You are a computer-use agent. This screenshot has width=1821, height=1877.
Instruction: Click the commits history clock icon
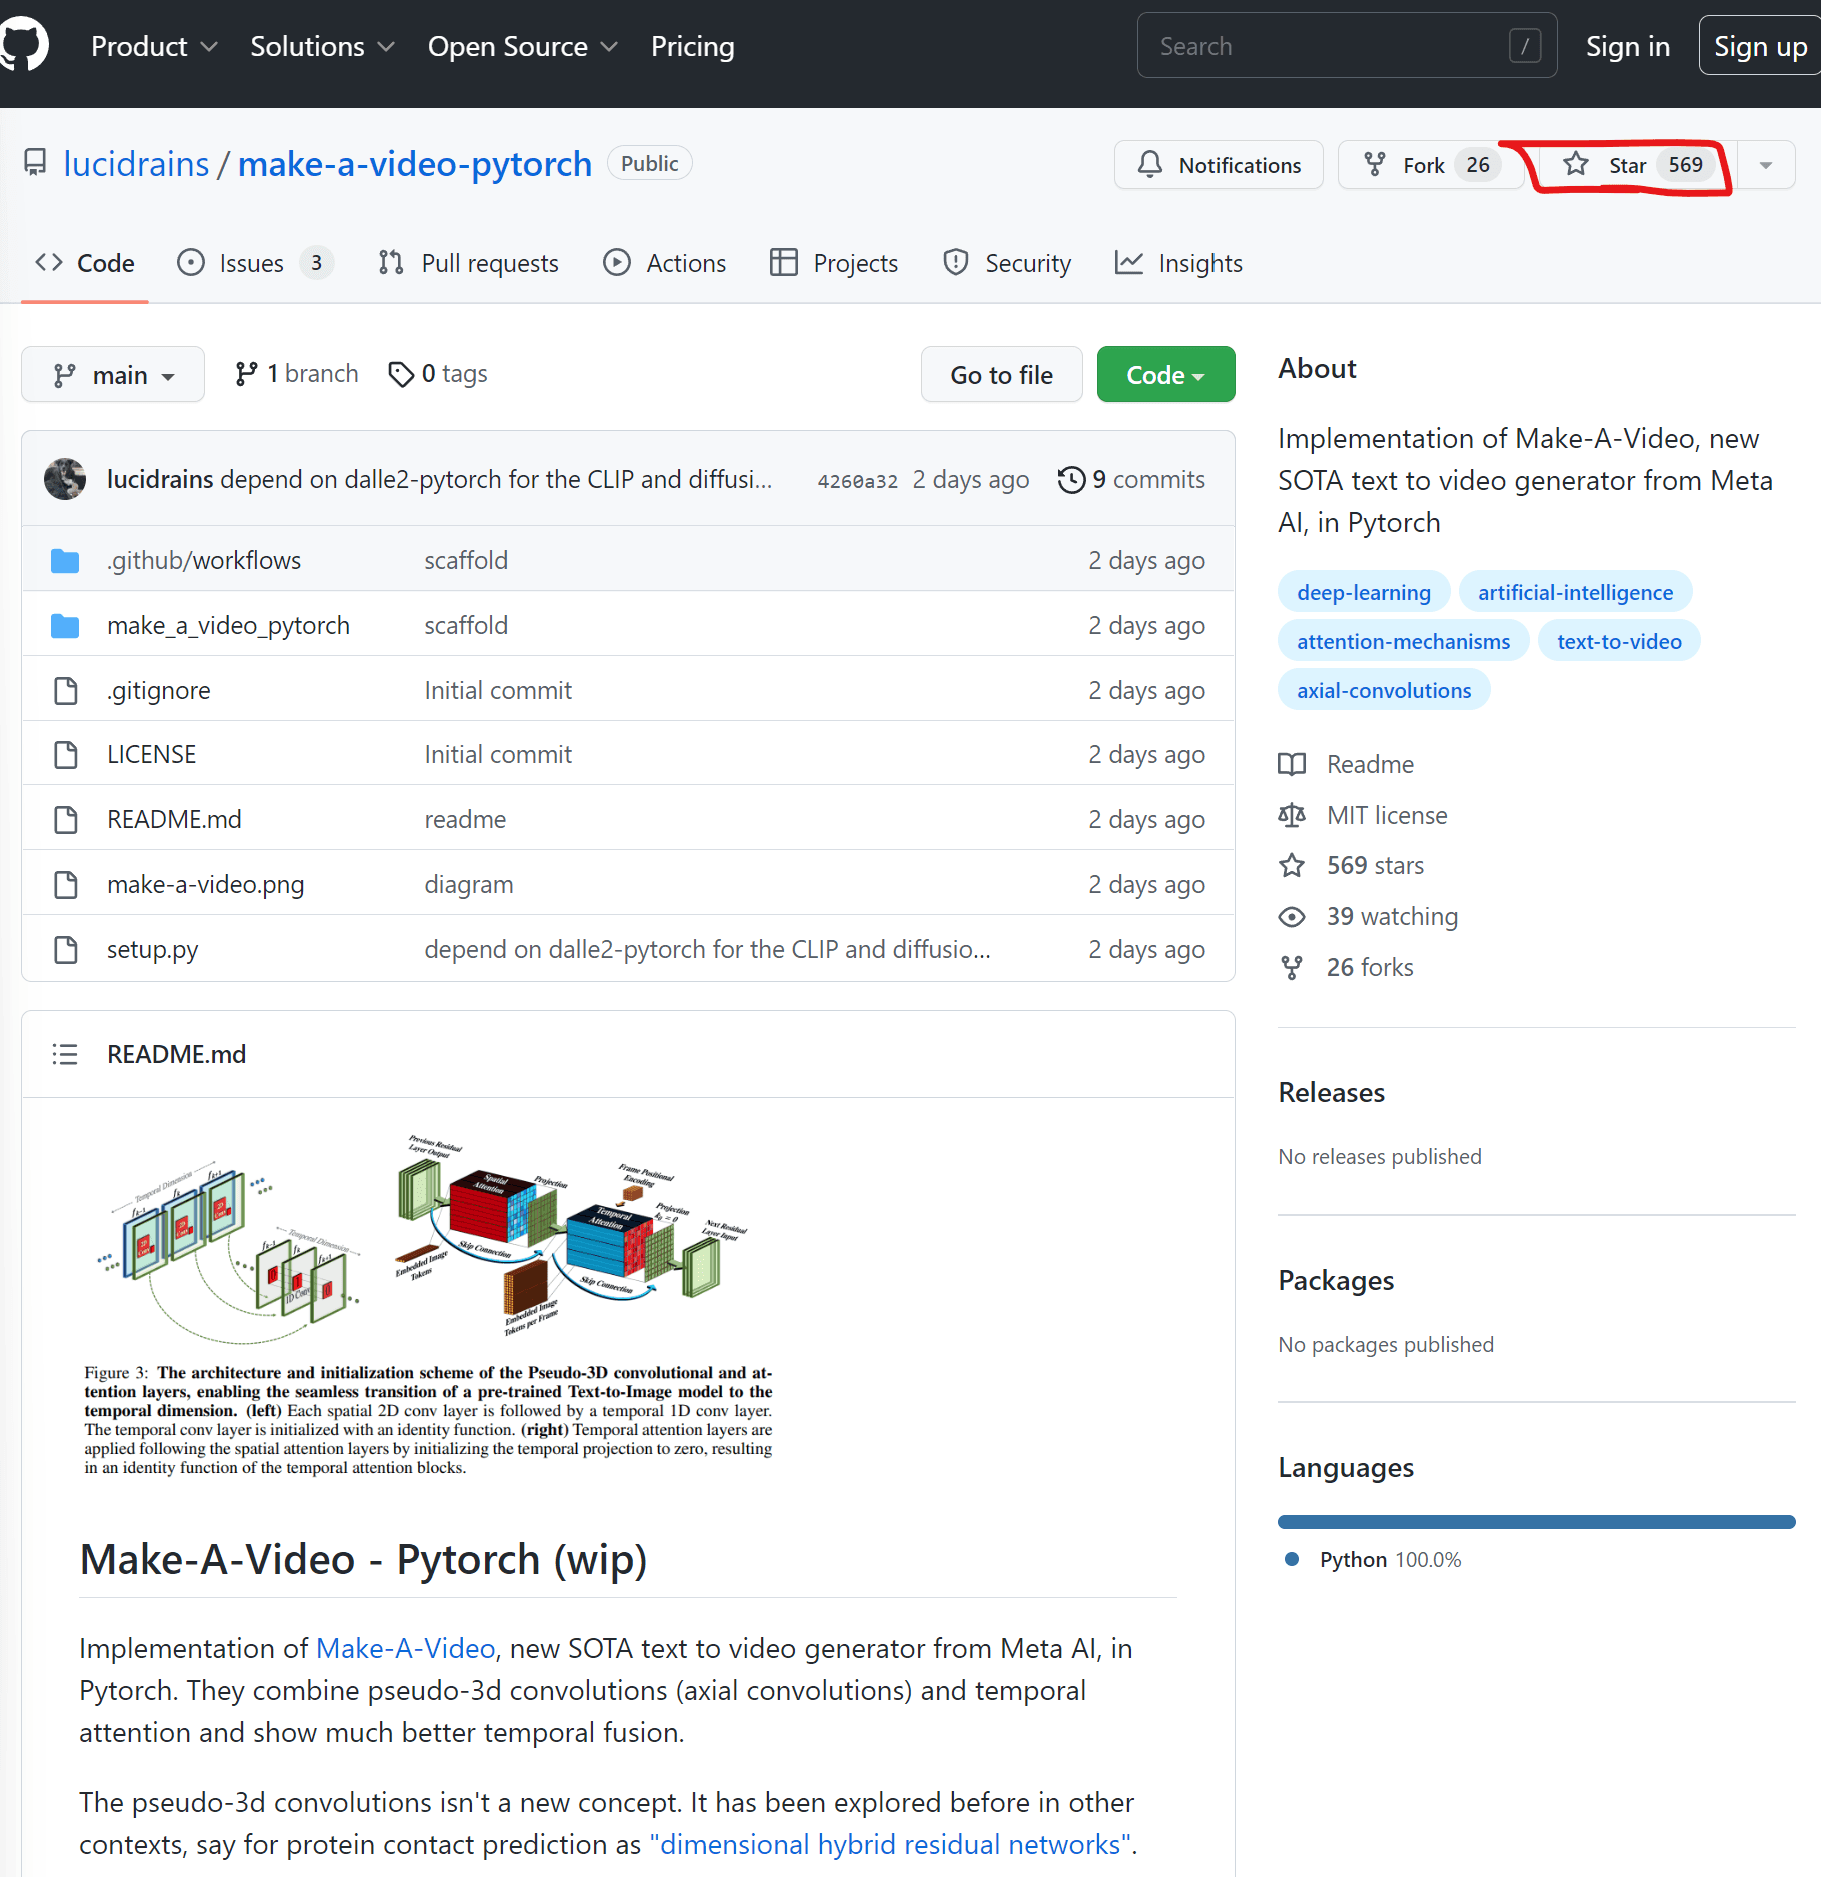(x=1071, y=480)
